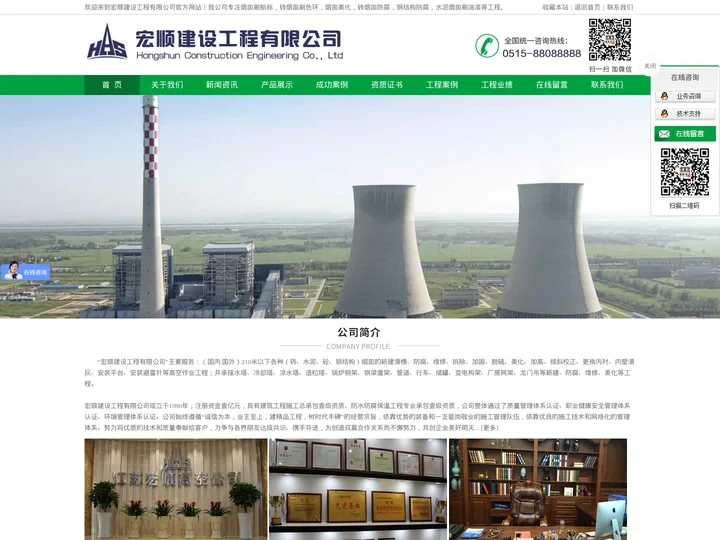Click 扫描二维码 caption in sidebar
This screenshot has height=540, width=720.
(x=684, y=206)
